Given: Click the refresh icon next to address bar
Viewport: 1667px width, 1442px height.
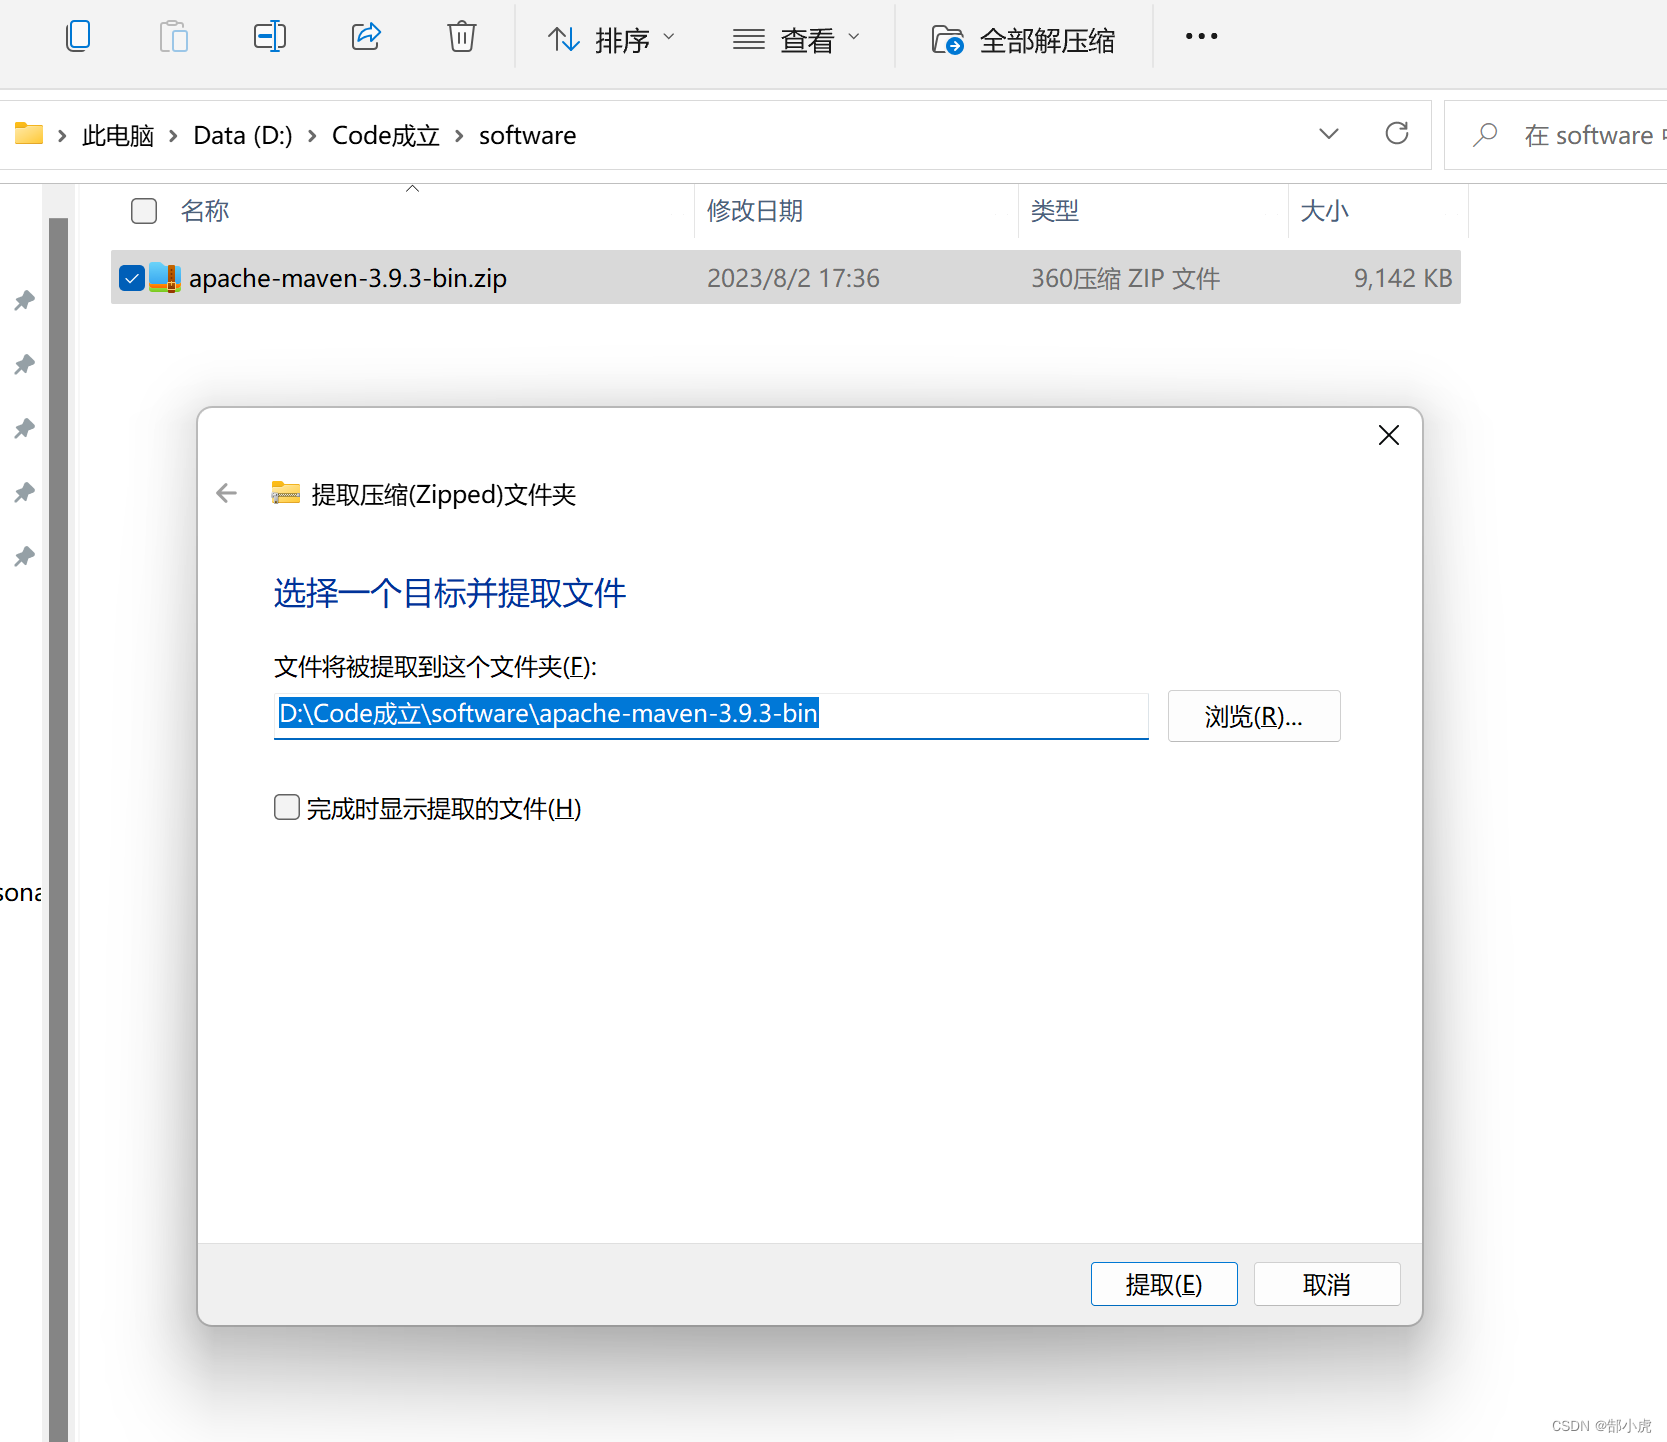Looking at the screenshot, I should coord(1396,133).
